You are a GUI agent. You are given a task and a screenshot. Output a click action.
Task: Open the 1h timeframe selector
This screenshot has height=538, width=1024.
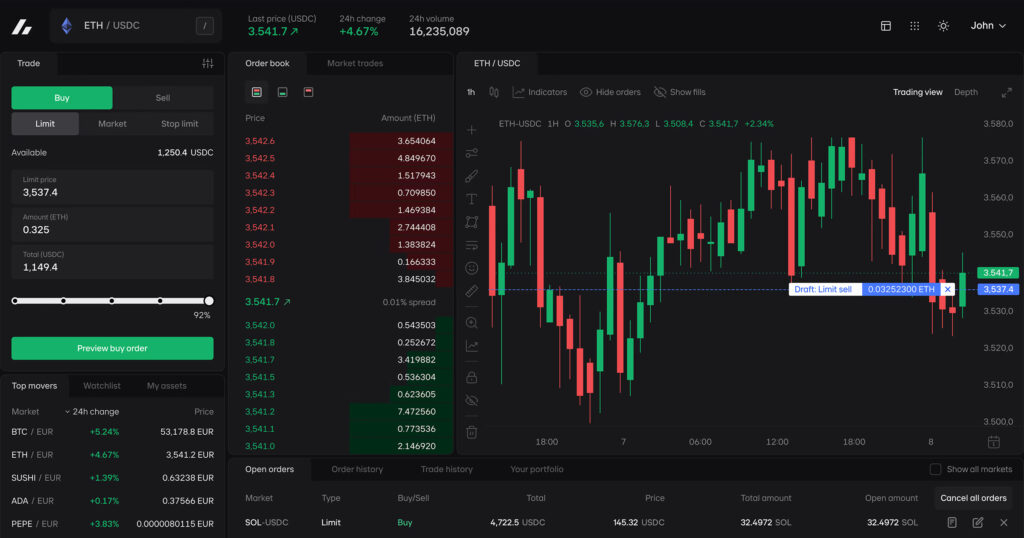pyautogui.click(x=471, y=92)
